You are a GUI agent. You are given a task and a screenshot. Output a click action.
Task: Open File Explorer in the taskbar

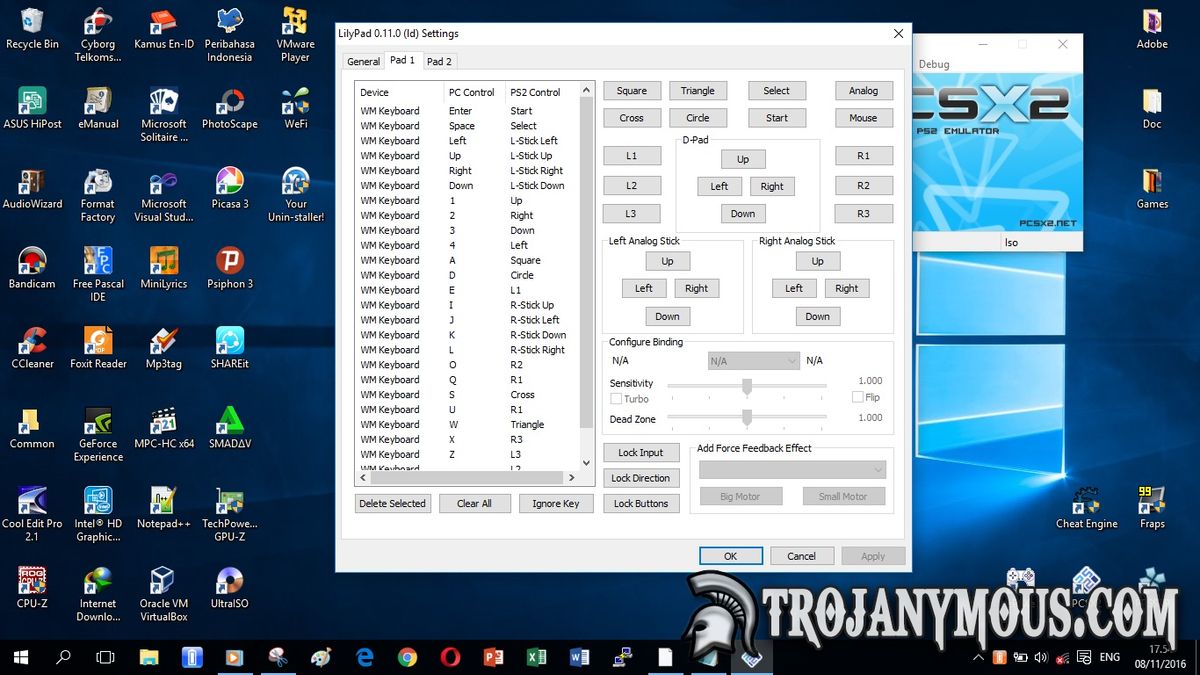pyautogui.click(x=148, y=657)
